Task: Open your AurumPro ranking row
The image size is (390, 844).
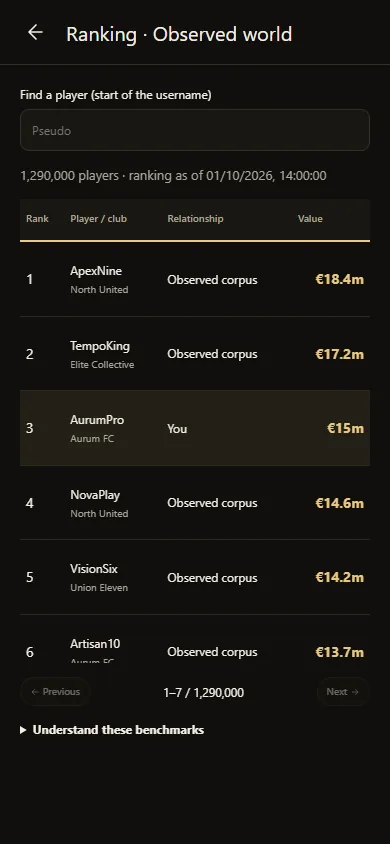Action: [195, 428]
